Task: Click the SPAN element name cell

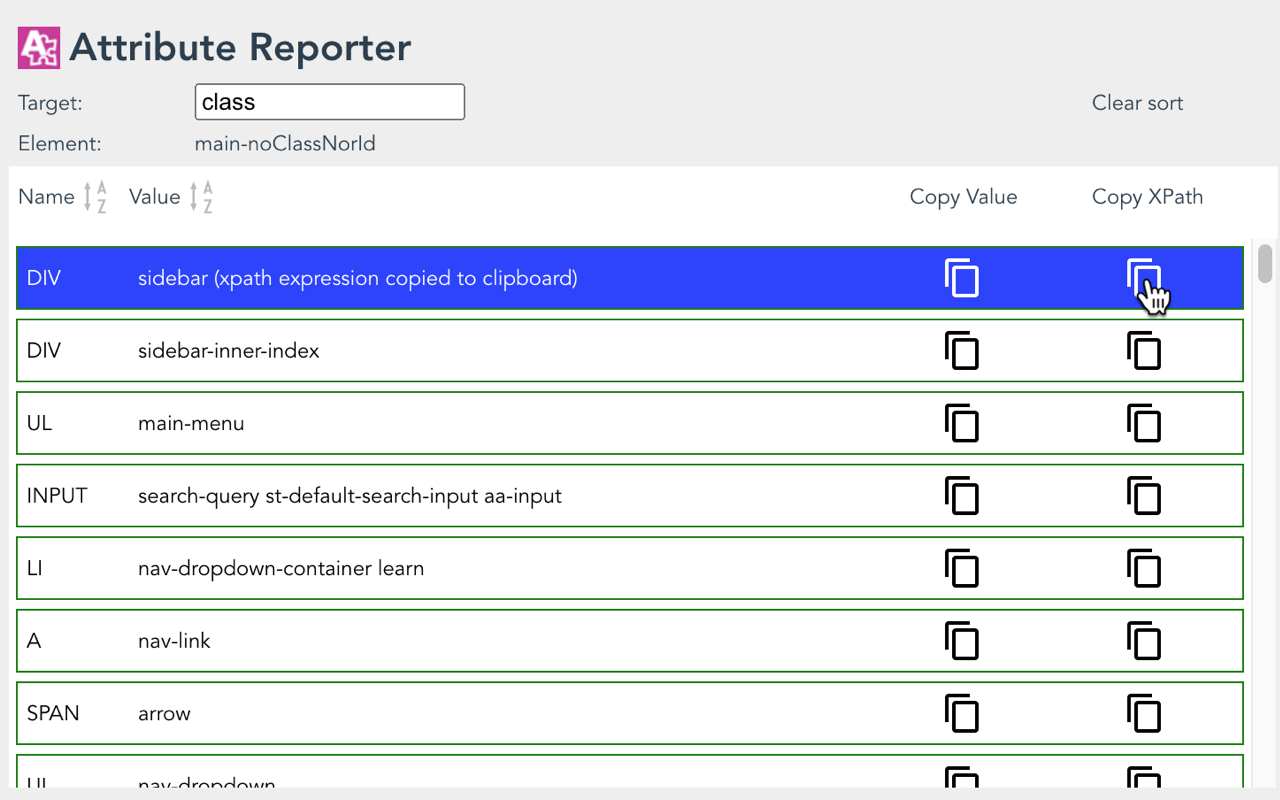Action: click(53, 713)
